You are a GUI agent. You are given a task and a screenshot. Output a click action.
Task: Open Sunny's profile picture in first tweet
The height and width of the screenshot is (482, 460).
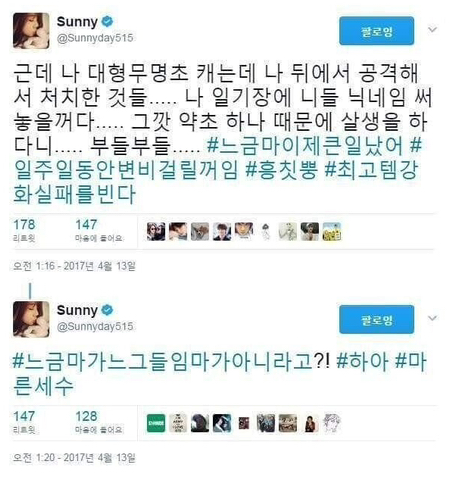(31, 31)
